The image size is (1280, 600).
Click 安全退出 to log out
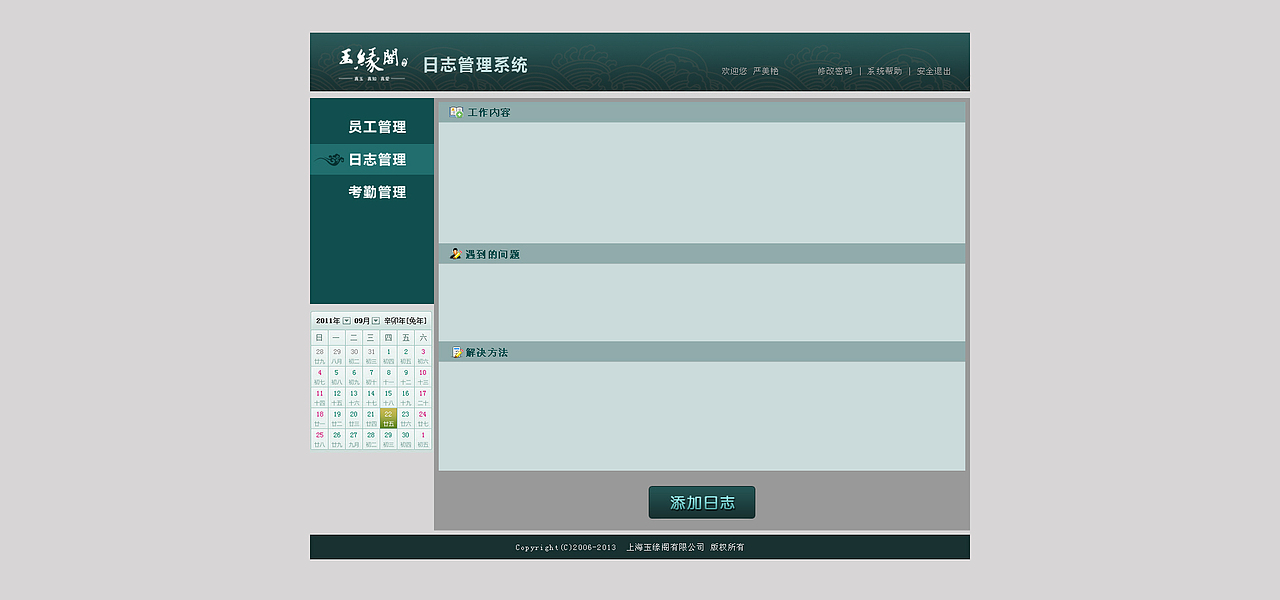pyautogui.click(x=932, y=71)
